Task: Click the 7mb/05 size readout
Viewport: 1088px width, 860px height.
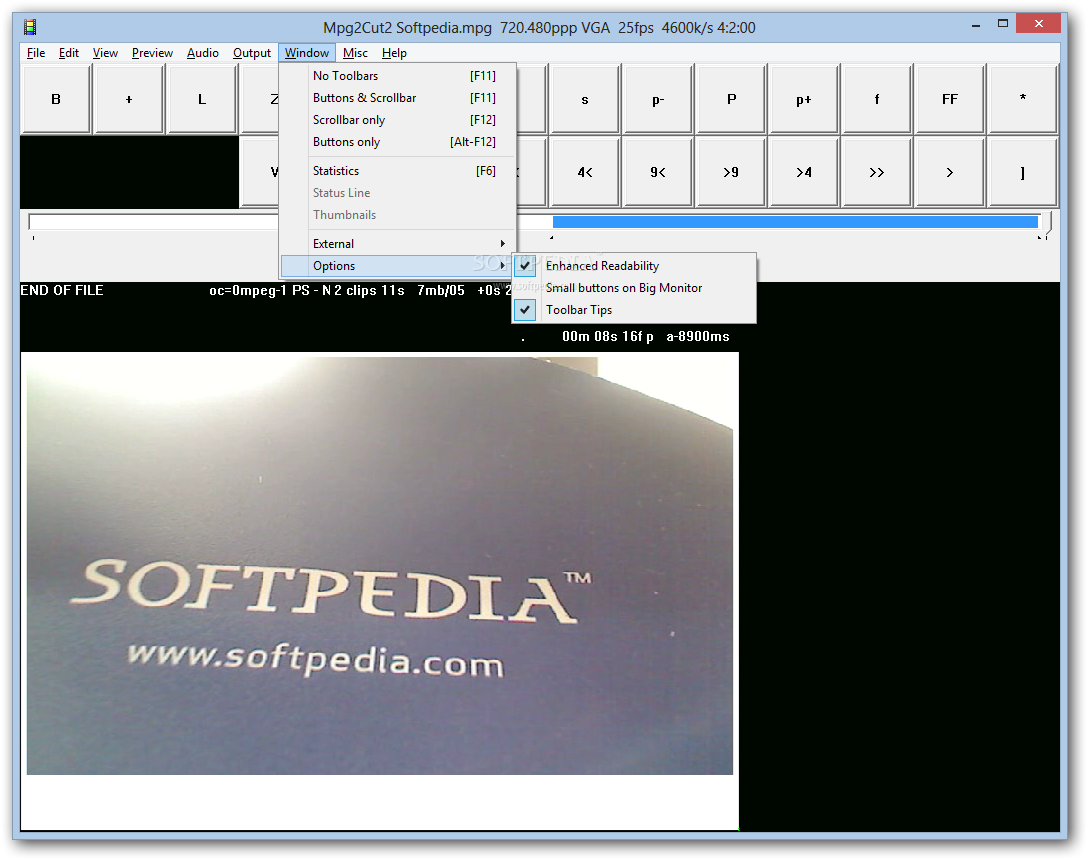Action: pyautogui.click(x=441, y=290)
